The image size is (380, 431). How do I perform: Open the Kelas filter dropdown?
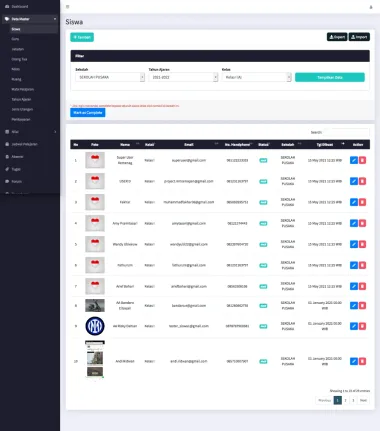pos(256,77)
